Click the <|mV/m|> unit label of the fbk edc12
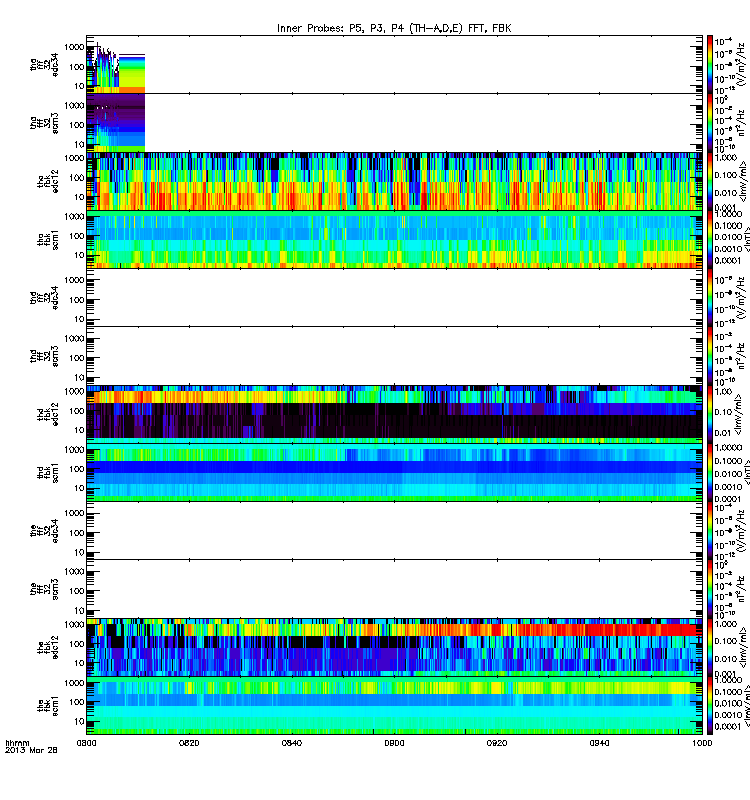This screenshot has height=800, width=750. 745,647
